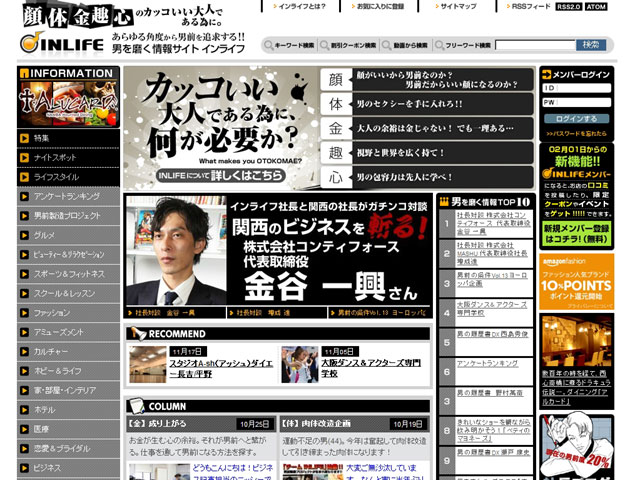Click the arrow icon beside ナイトスポット

click(24, 158)
